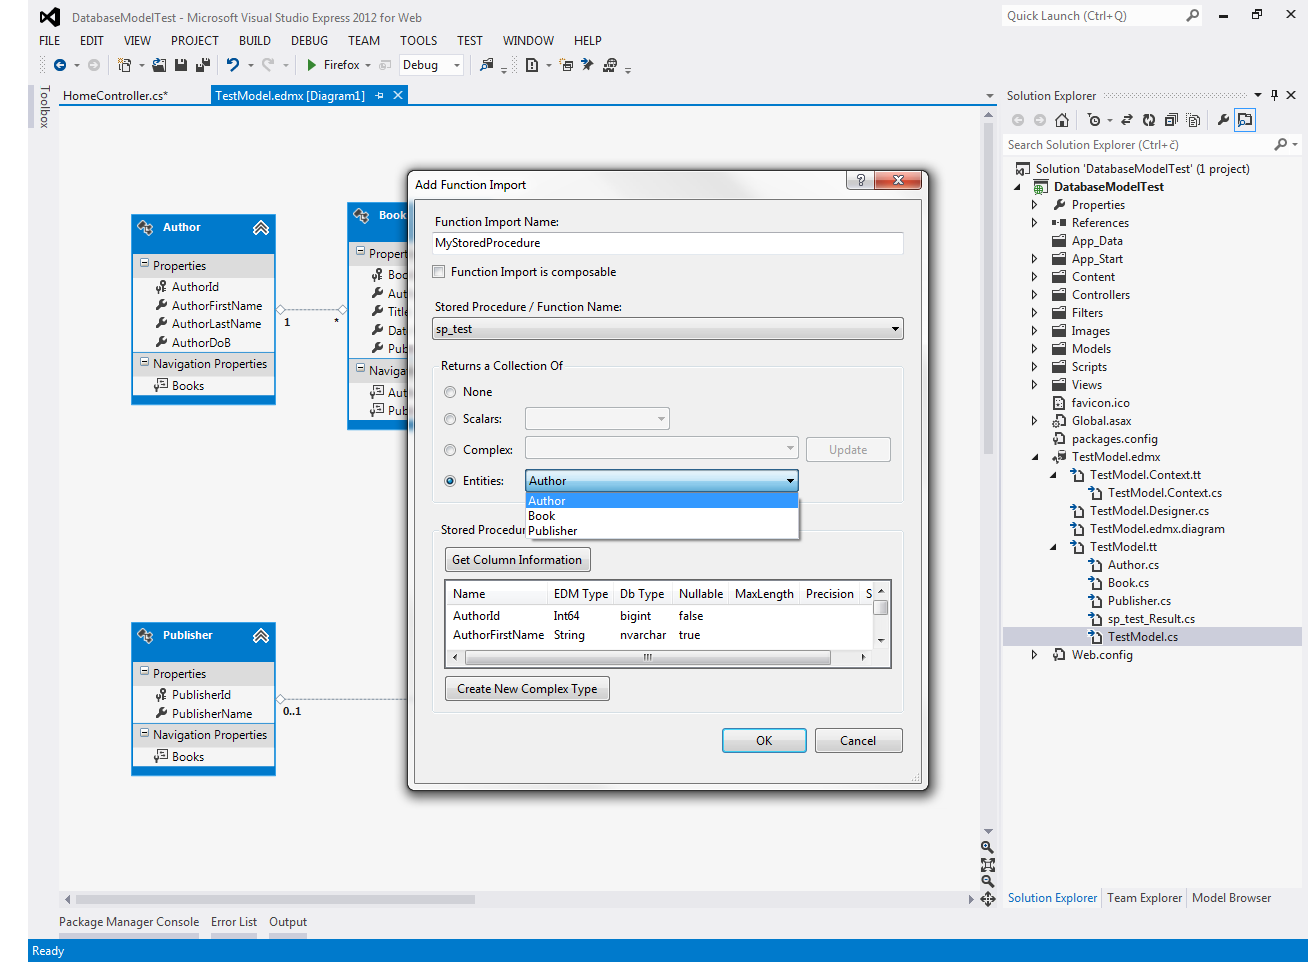Collapse All items in Solution Explorer
Image resolution: width=1308 pixels, height=962 pixels.
(x=1171, y=119)
